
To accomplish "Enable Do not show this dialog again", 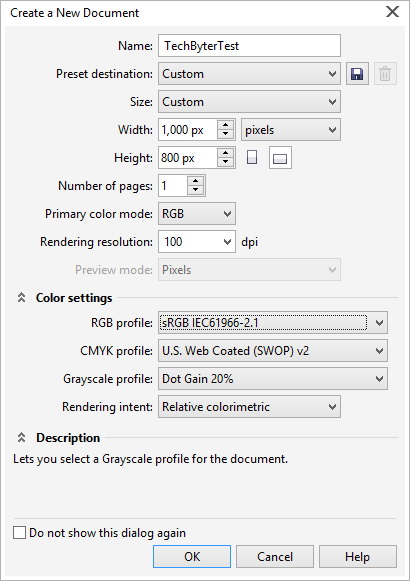I will [19, 533].
